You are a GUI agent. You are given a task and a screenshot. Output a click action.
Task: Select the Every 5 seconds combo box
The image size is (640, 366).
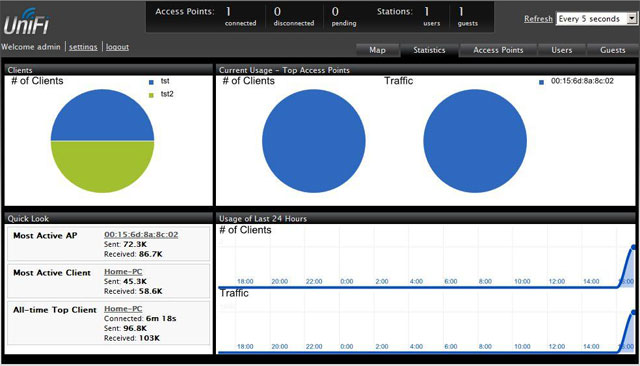tap(596, 18)
